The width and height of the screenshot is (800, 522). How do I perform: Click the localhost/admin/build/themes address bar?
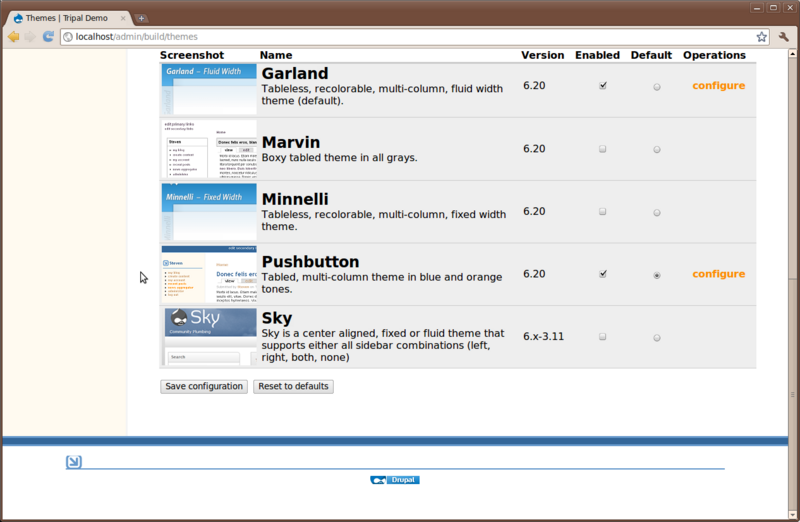click(x=413, y=37)
